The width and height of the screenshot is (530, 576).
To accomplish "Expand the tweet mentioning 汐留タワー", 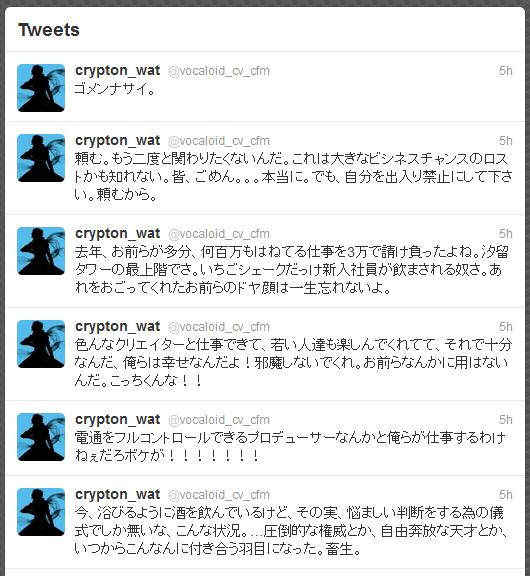I will [x=292, y=270].
